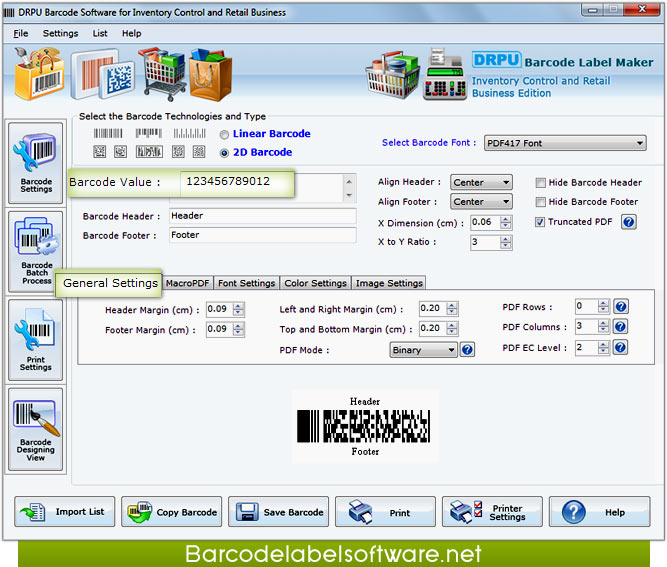This screenshot has width=667, height=567.
Task: Click the Copy Barcode button
Action: (x=171, y=512)
